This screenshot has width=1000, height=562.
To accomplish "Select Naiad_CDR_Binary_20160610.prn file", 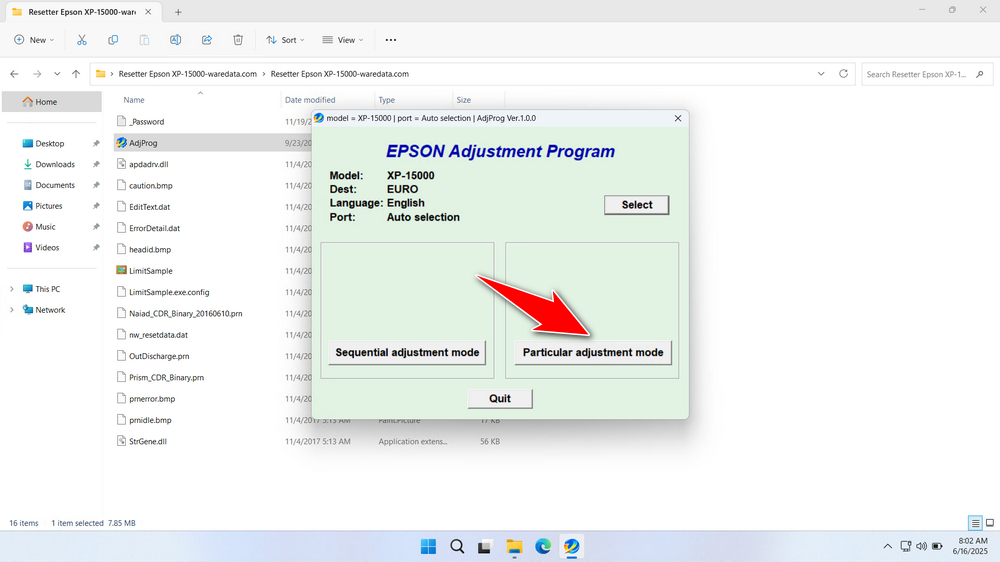I will point(186,313).
